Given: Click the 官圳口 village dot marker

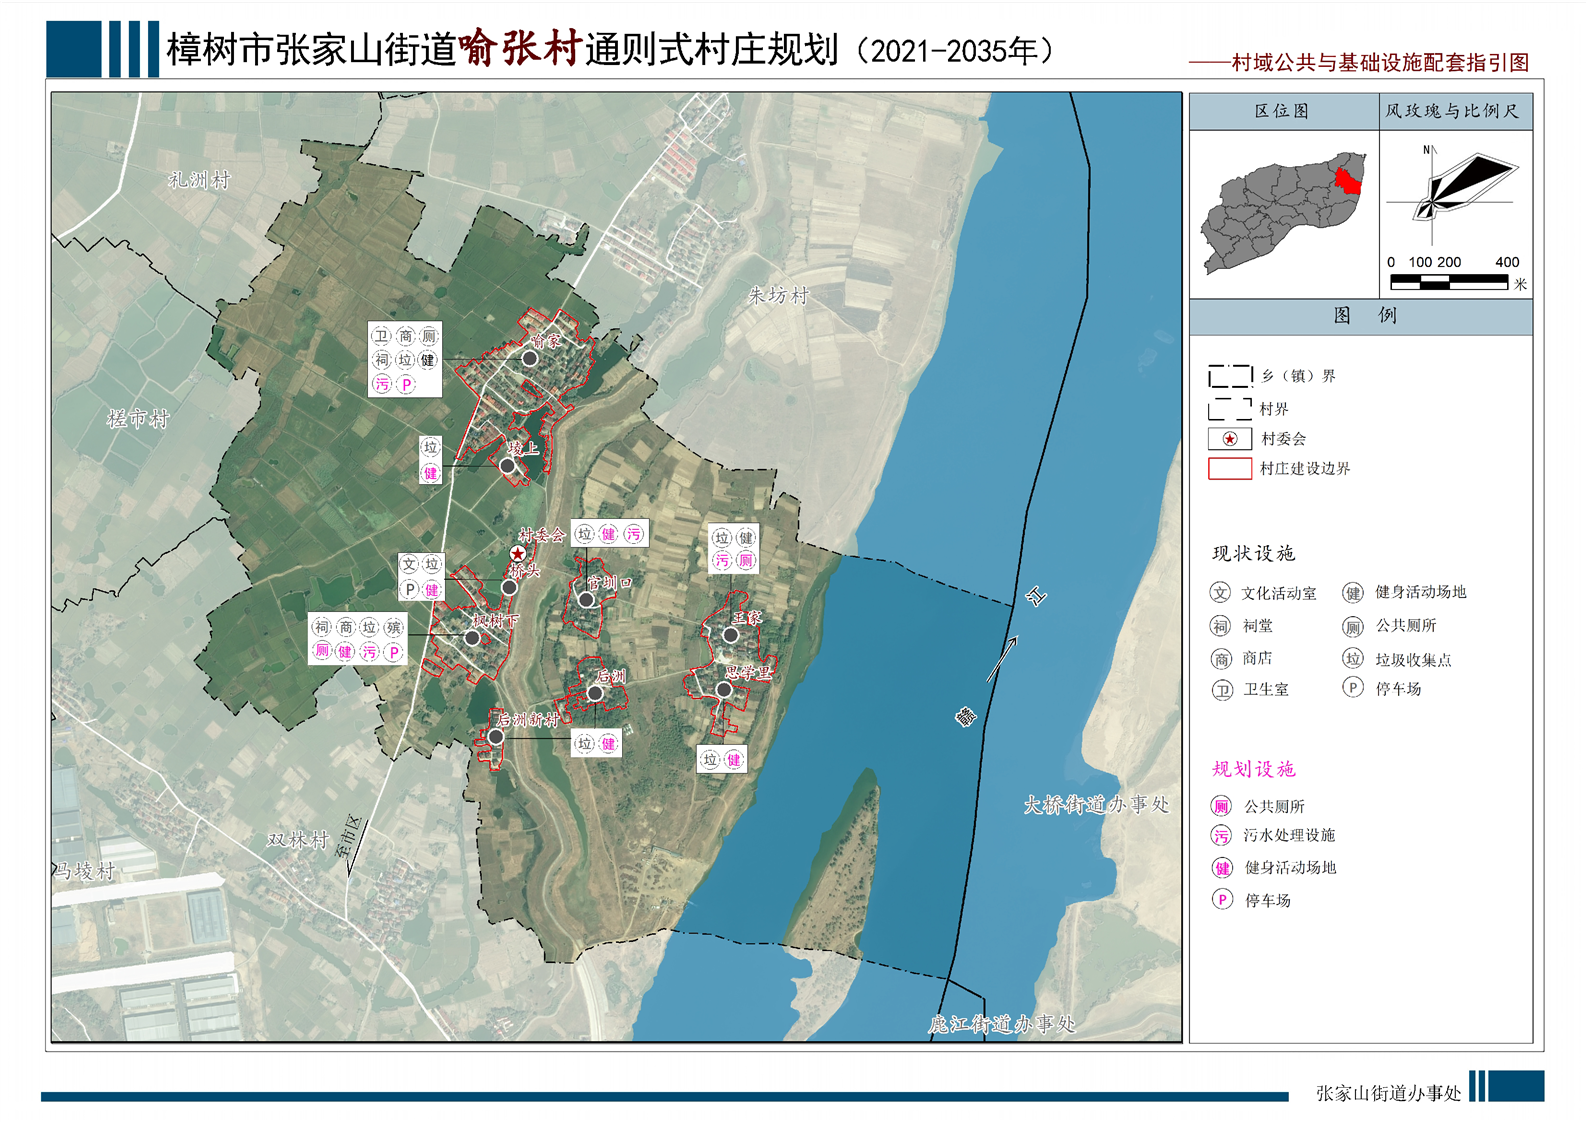Looking at the screenshot, I should 586,600.
